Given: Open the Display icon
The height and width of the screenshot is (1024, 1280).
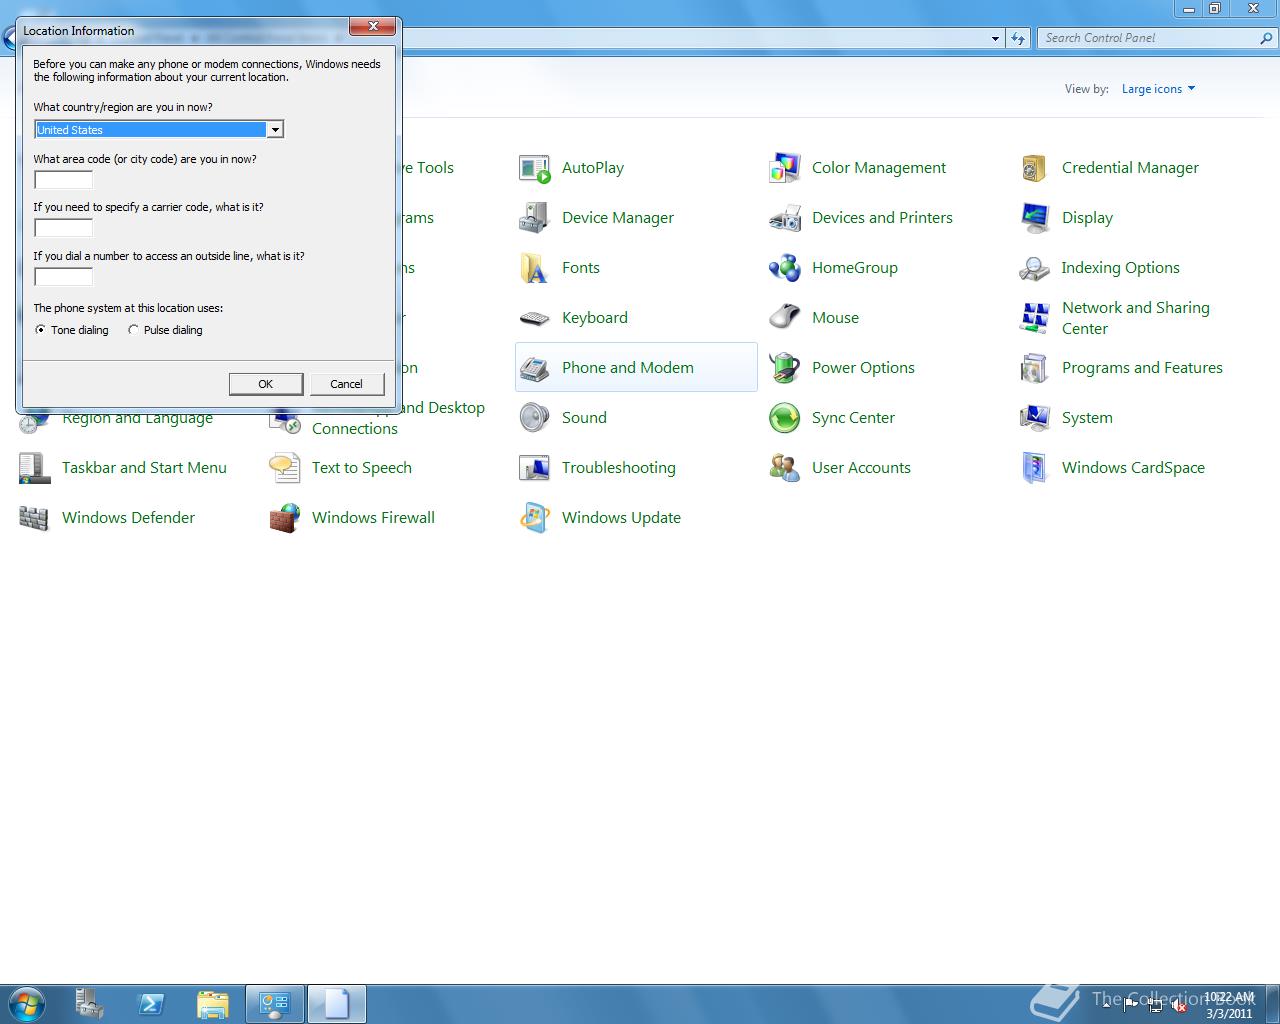Looking at the screenshot, I should pyautogui.click(x=1035, y=218).
